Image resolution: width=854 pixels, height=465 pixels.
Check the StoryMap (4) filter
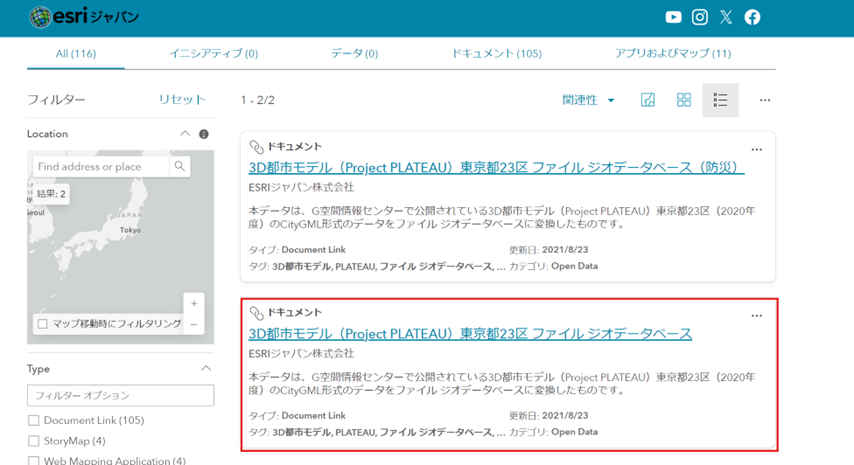click(x=34, y=441)
